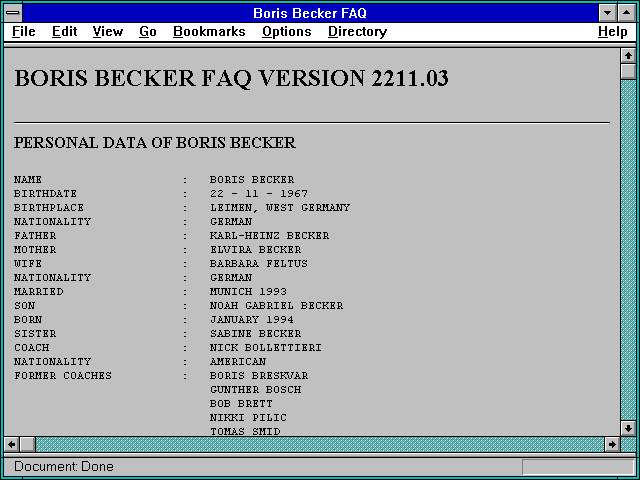
Task: Click 'KARL-HEINZ BECKER' father value
Action: coord(269,236)
